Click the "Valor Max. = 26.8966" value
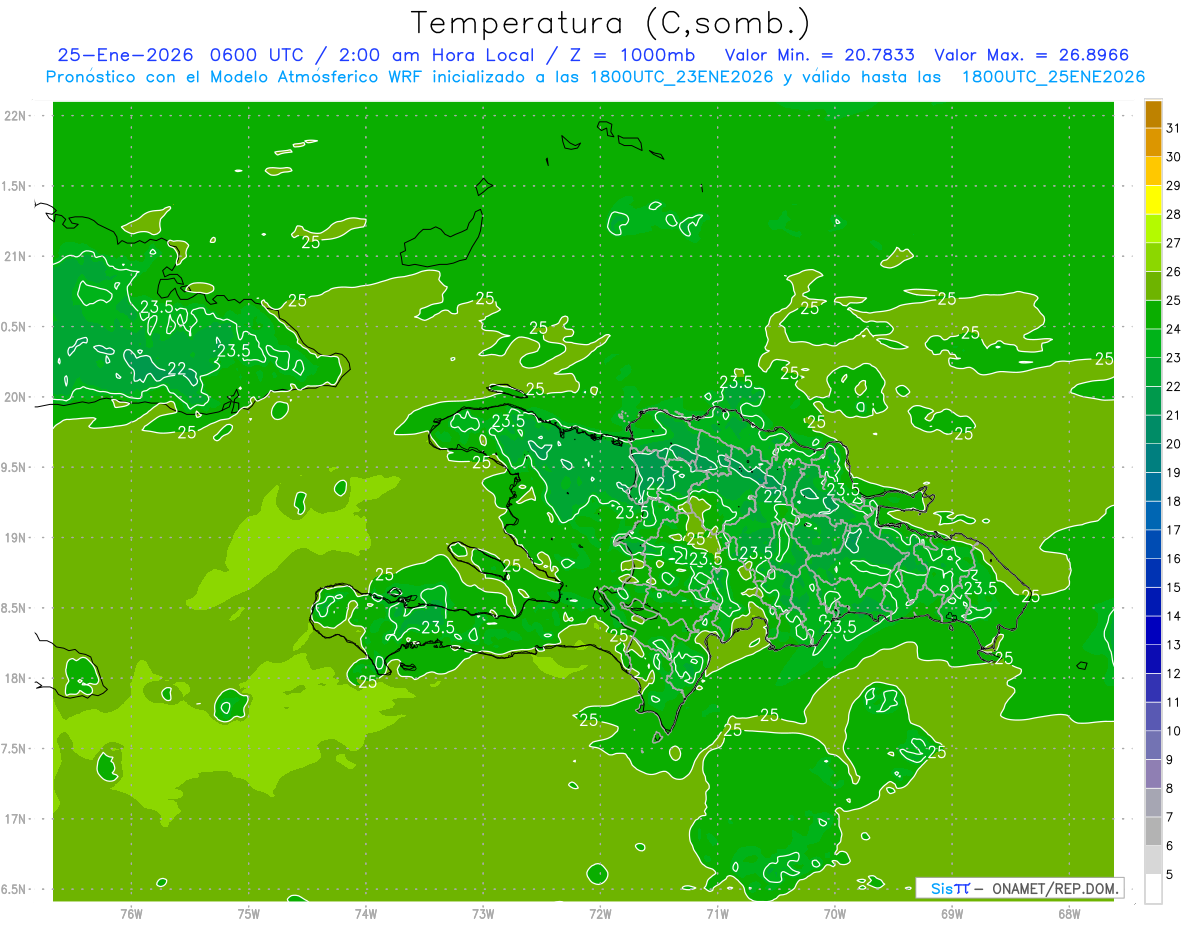The height and width of the screenshot is (927, 1200). (1032, 56)
